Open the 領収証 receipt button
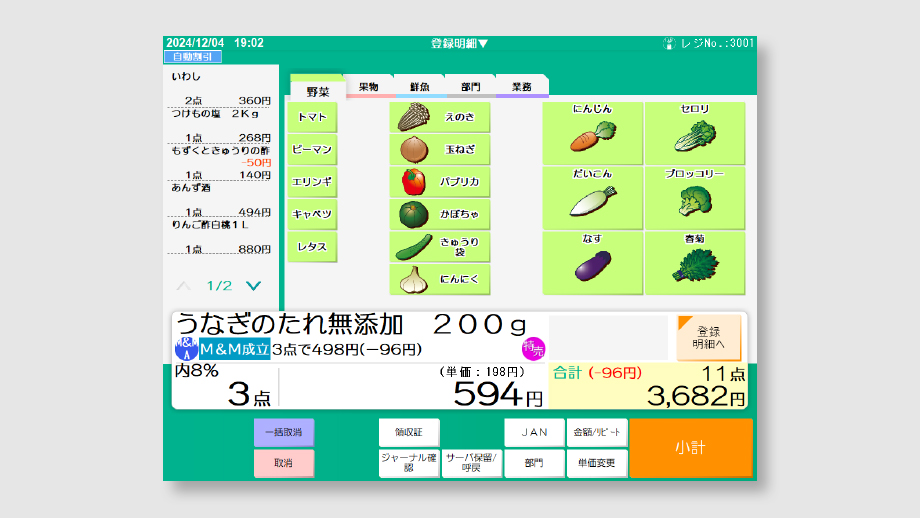Image resolution: width=920 pixels, height=518 pixels. click(409, 432)
